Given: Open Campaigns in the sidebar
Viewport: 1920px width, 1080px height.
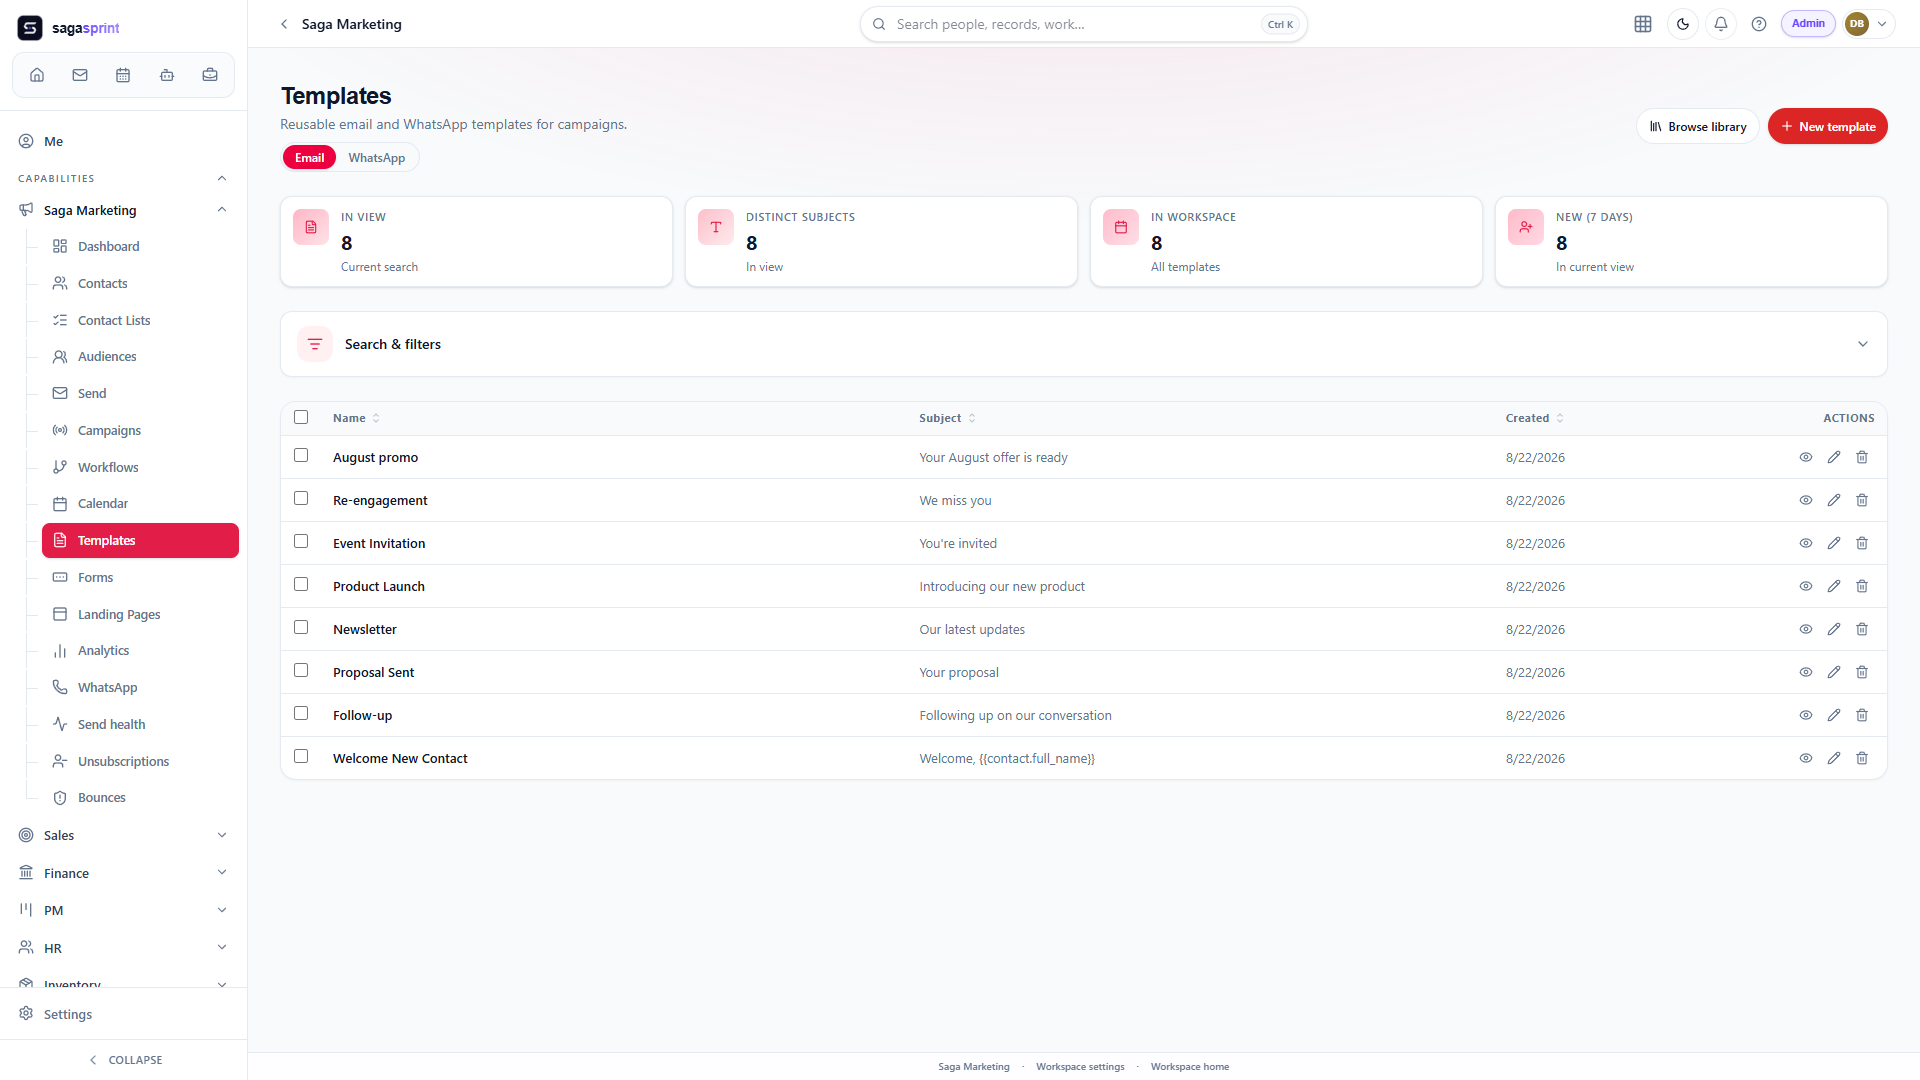Looking at the screenshot, I should [109, 430].
